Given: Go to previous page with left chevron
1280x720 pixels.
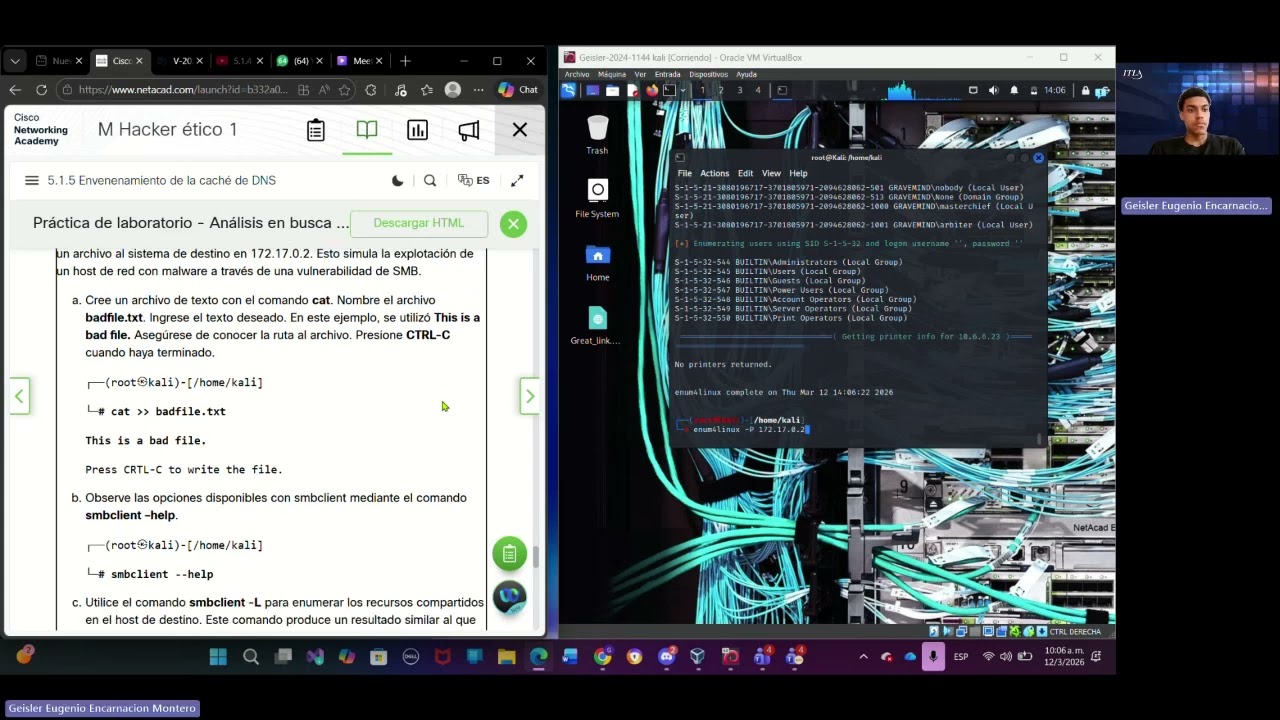Looking at the screenshot, I should 19,396.
